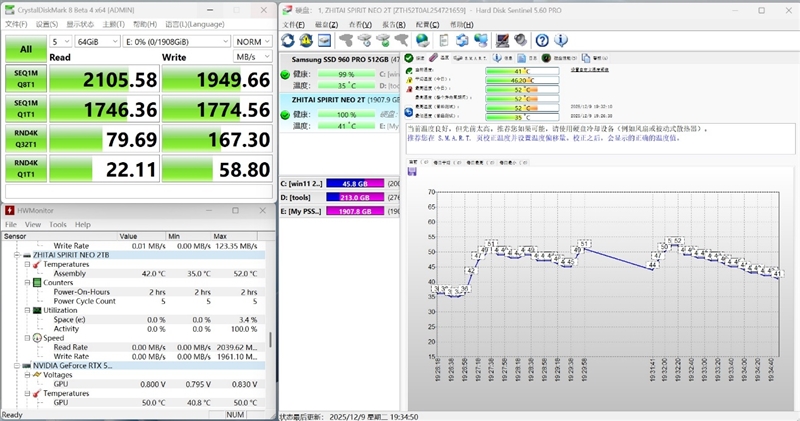
Task: Open the MB/s unit dropdown
Action: [252, 57]
